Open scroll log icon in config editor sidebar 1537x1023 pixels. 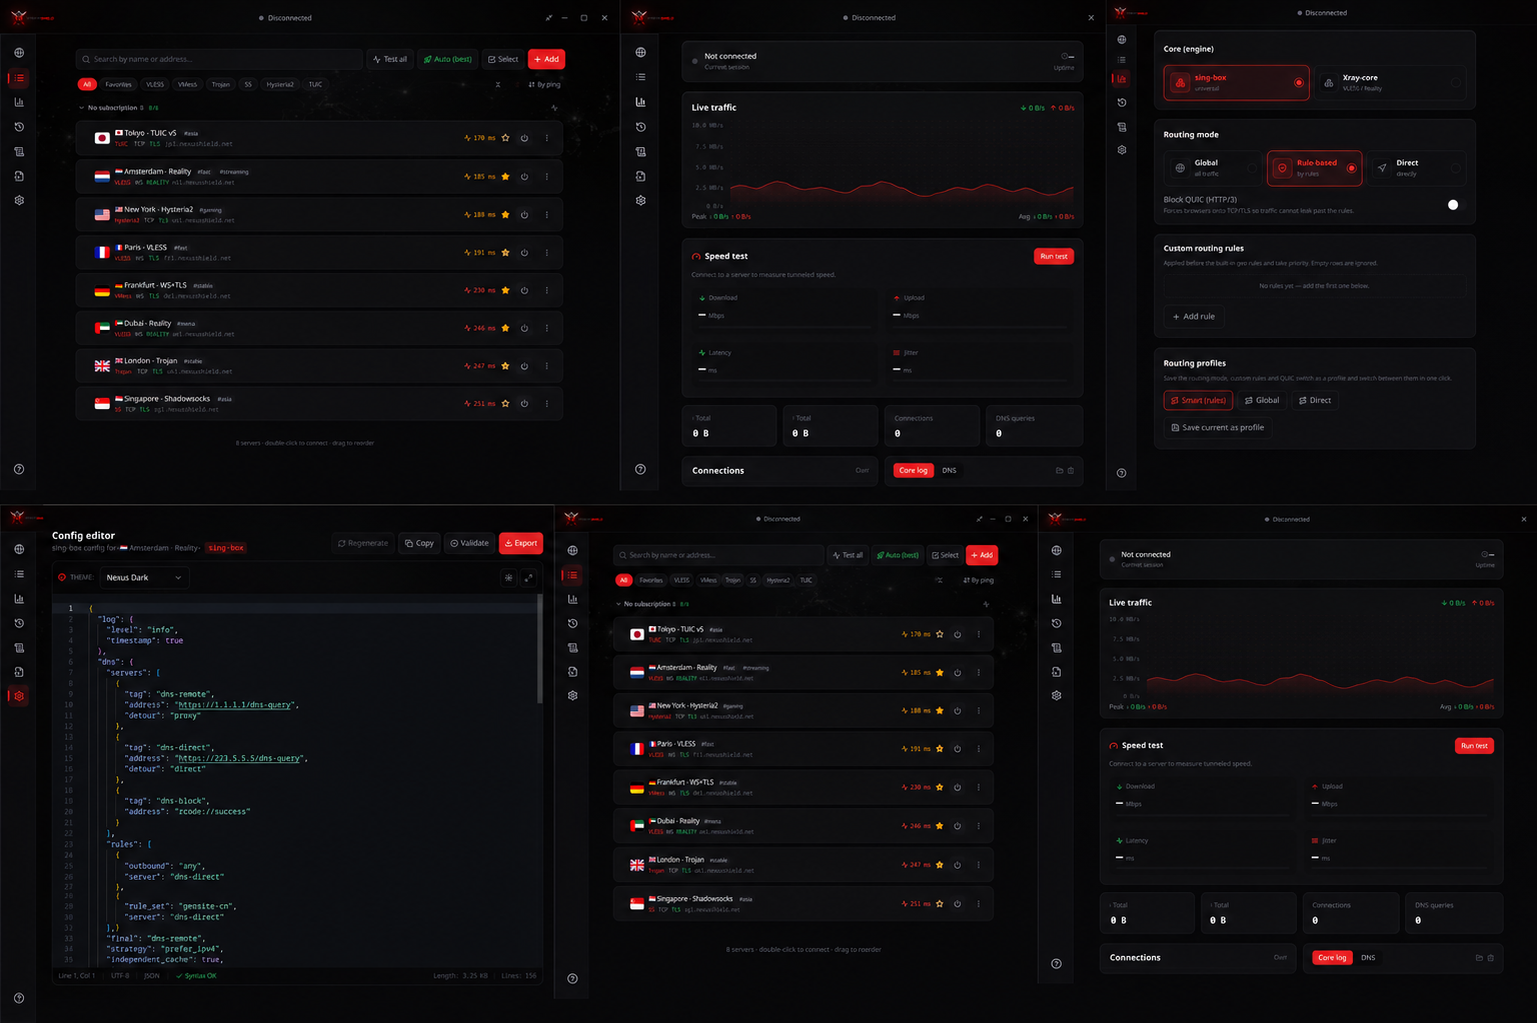[19, 647]
